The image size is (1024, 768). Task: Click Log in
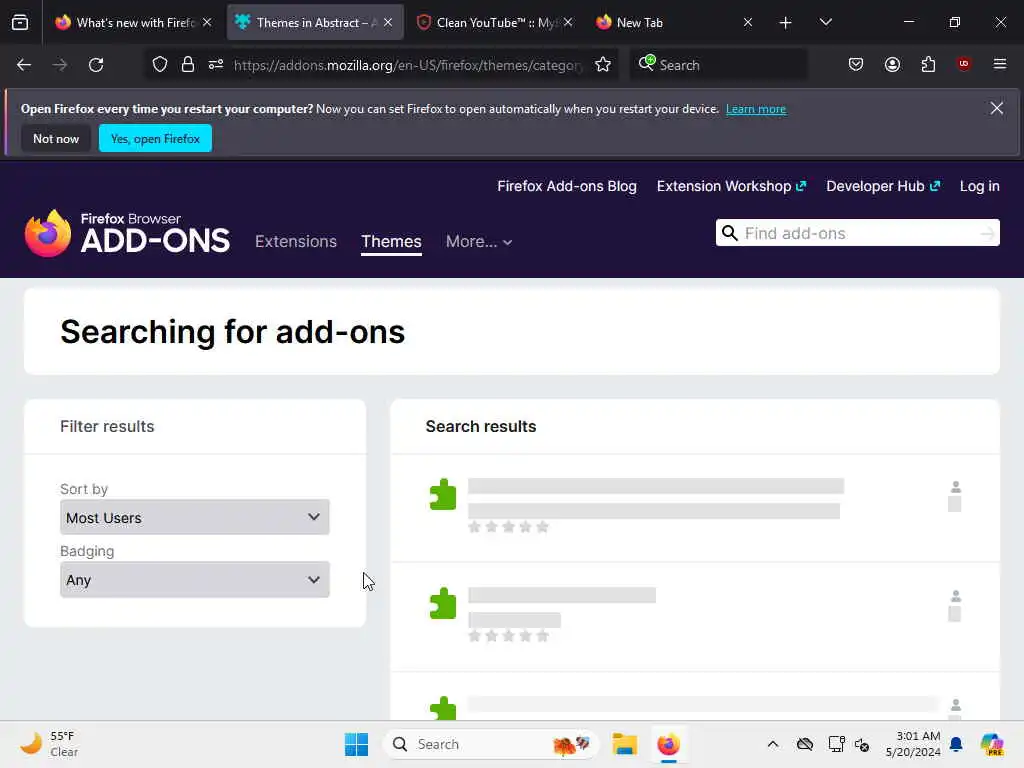(980, 186)
